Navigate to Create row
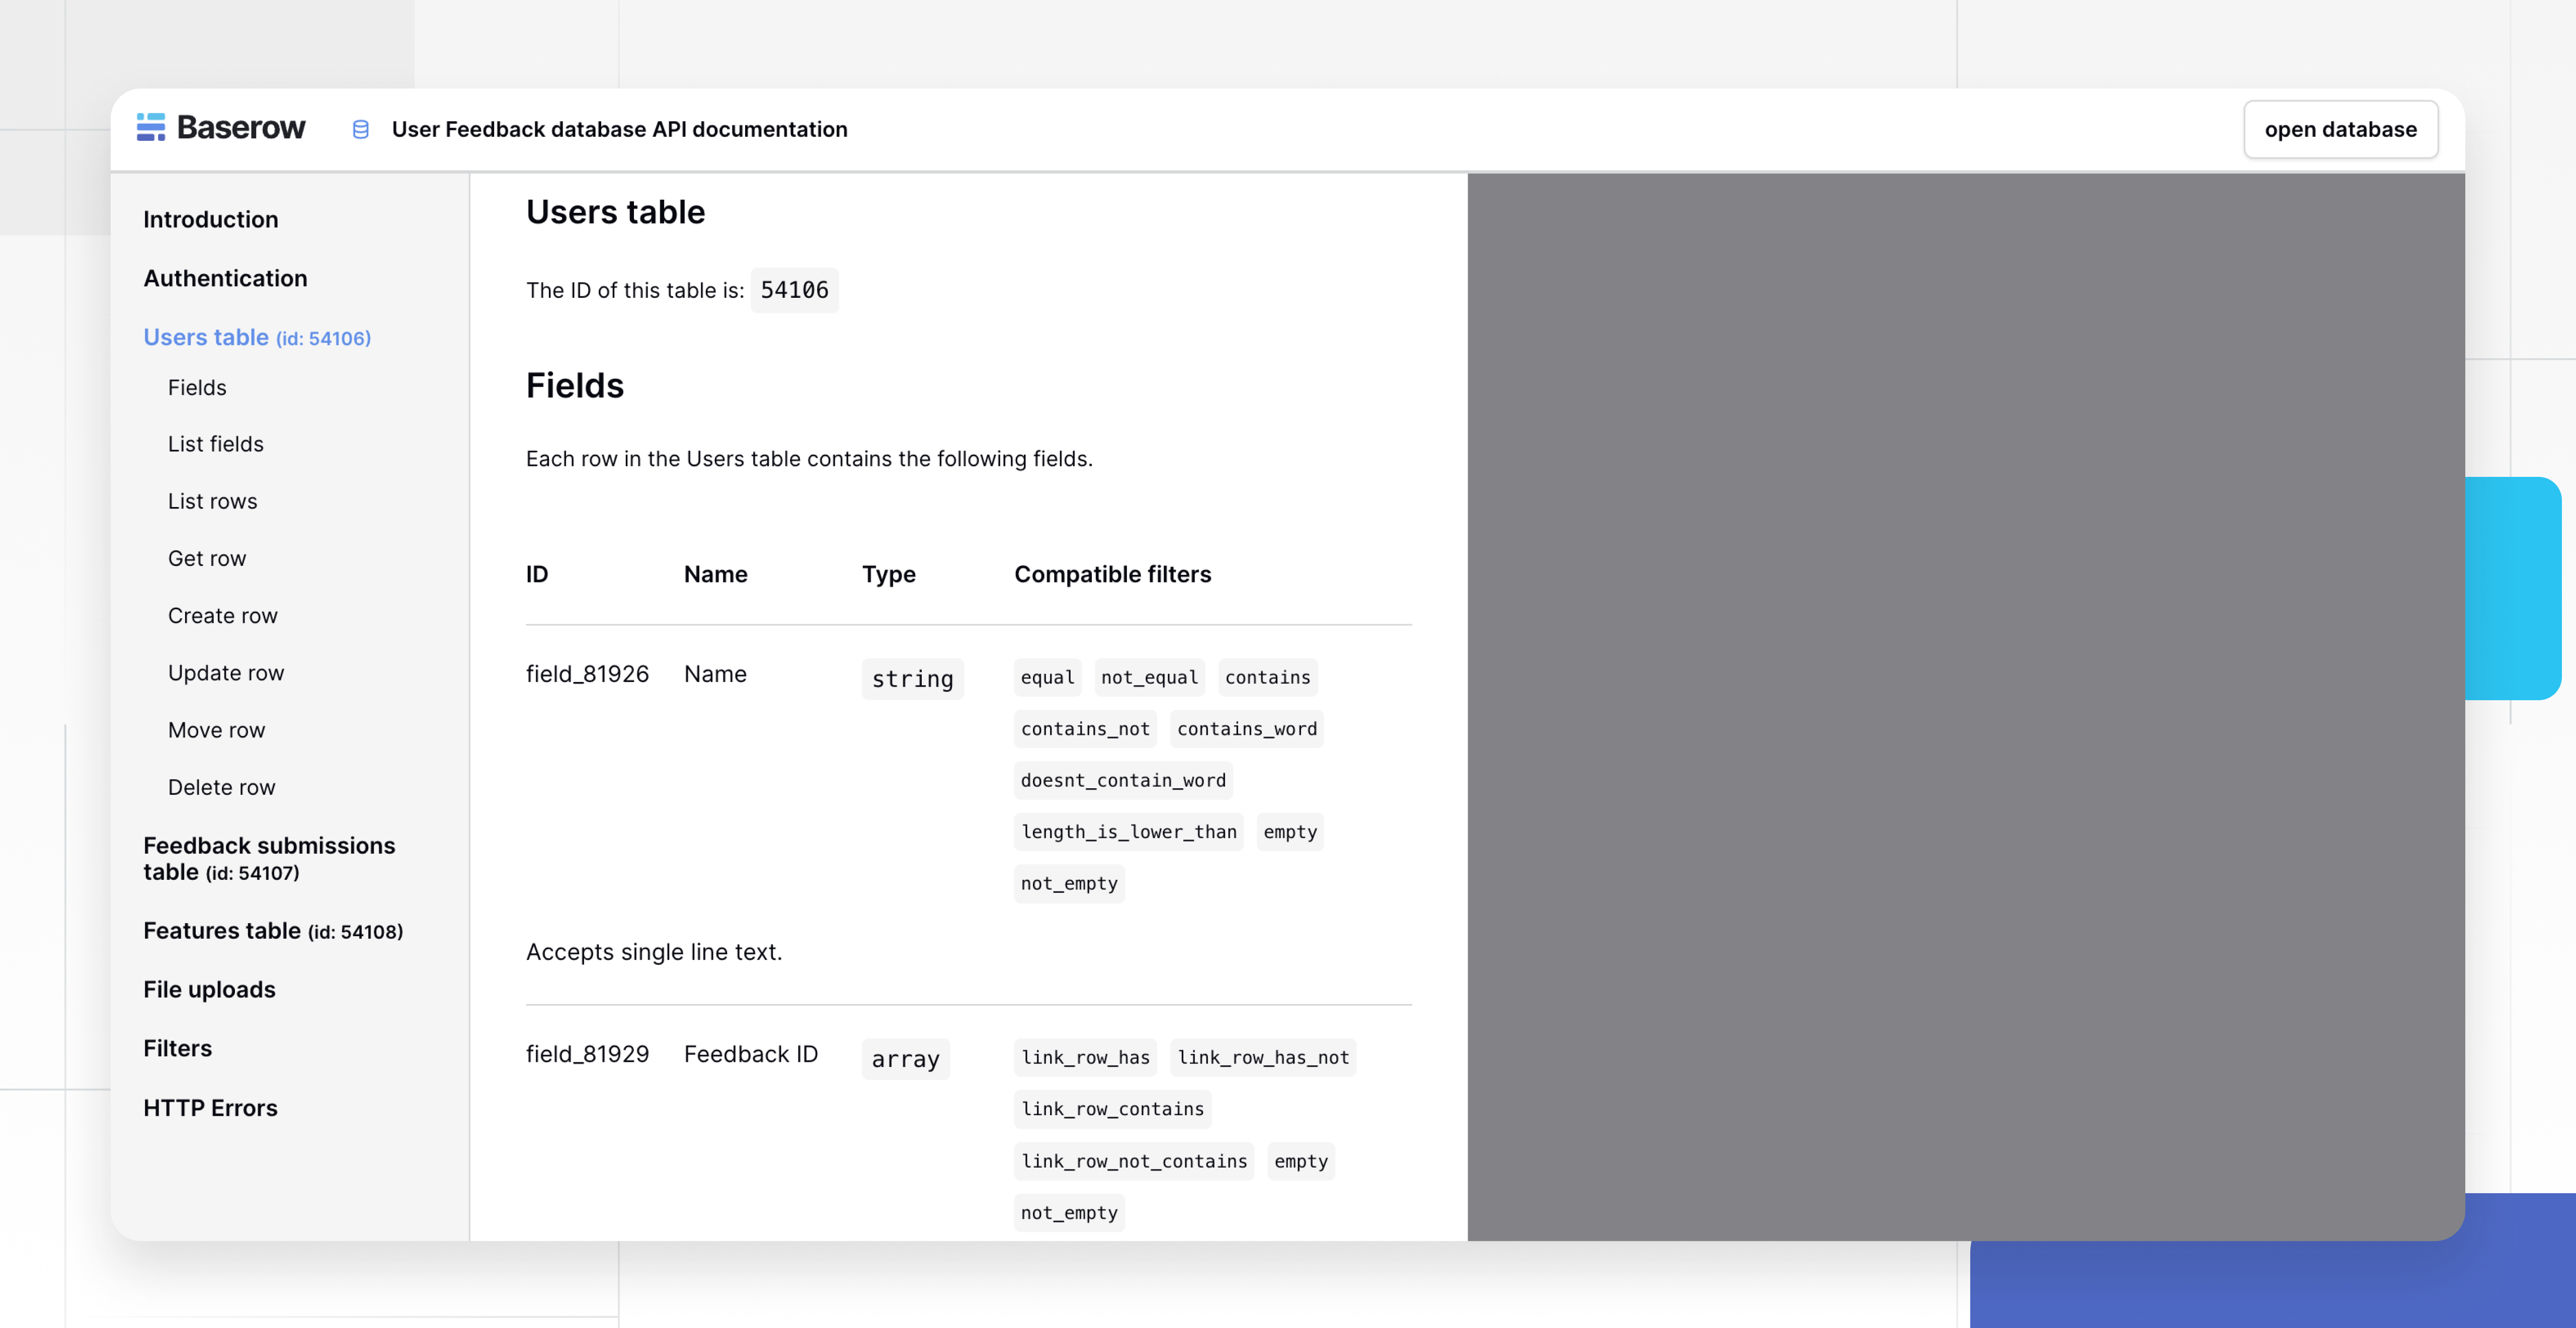The height and width of the screenshot is (1328, 2576). point(223,616)
